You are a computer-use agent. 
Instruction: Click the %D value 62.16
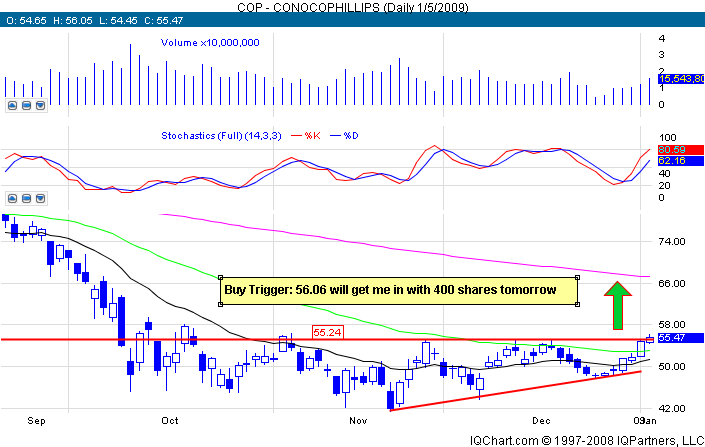pos(681,161)
